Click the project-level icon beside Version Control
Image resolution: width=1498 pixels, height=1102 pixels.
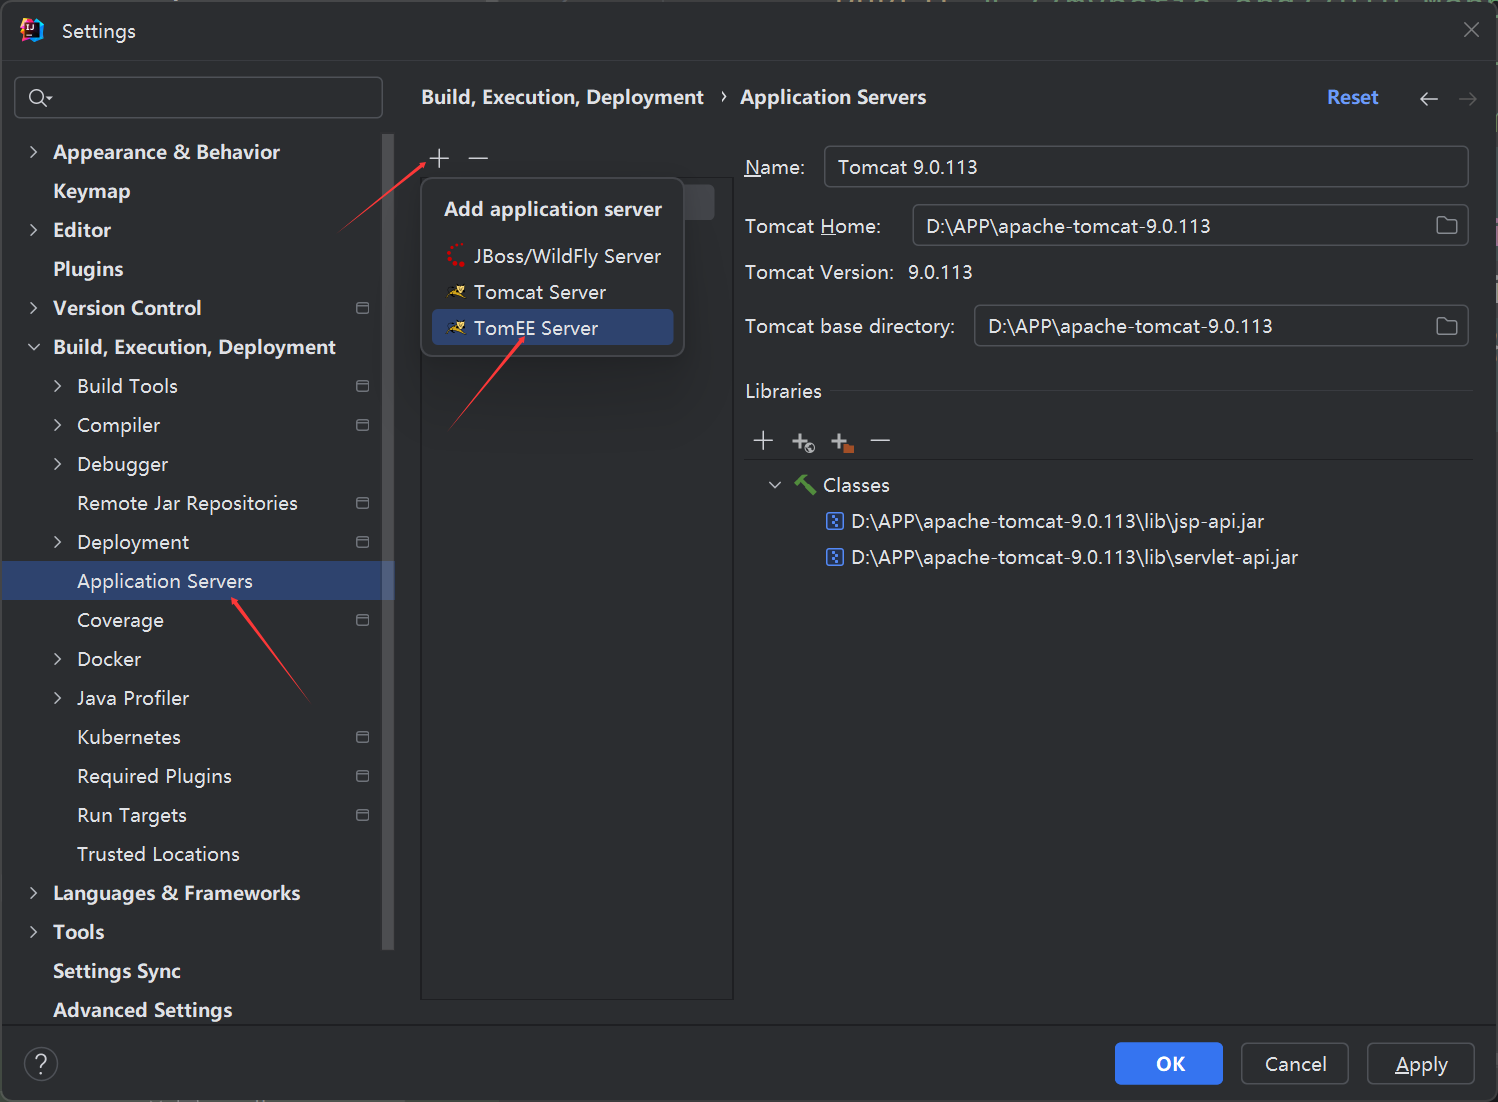(x=362, y=308)
